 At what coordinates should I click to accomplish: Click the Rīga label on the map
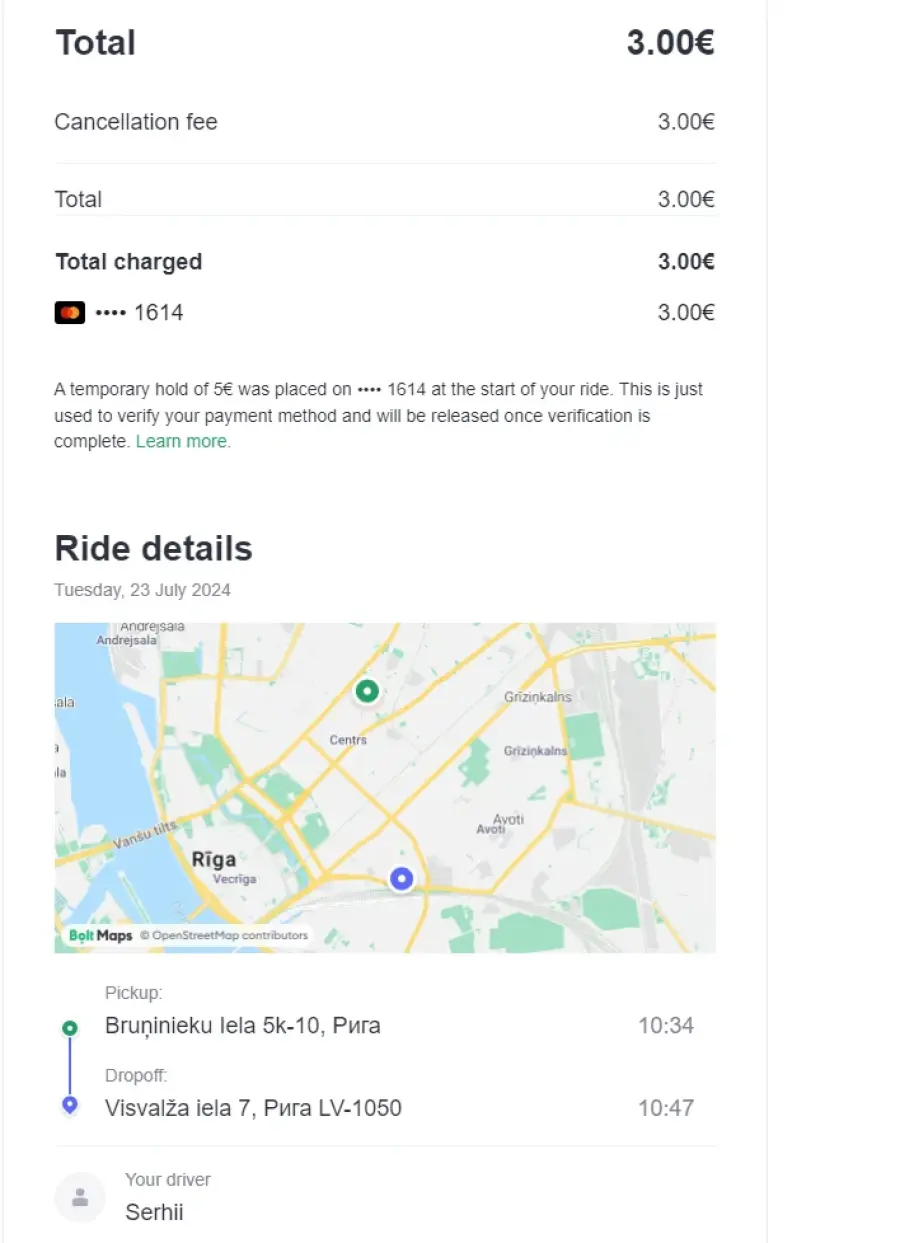pos(214,859)
